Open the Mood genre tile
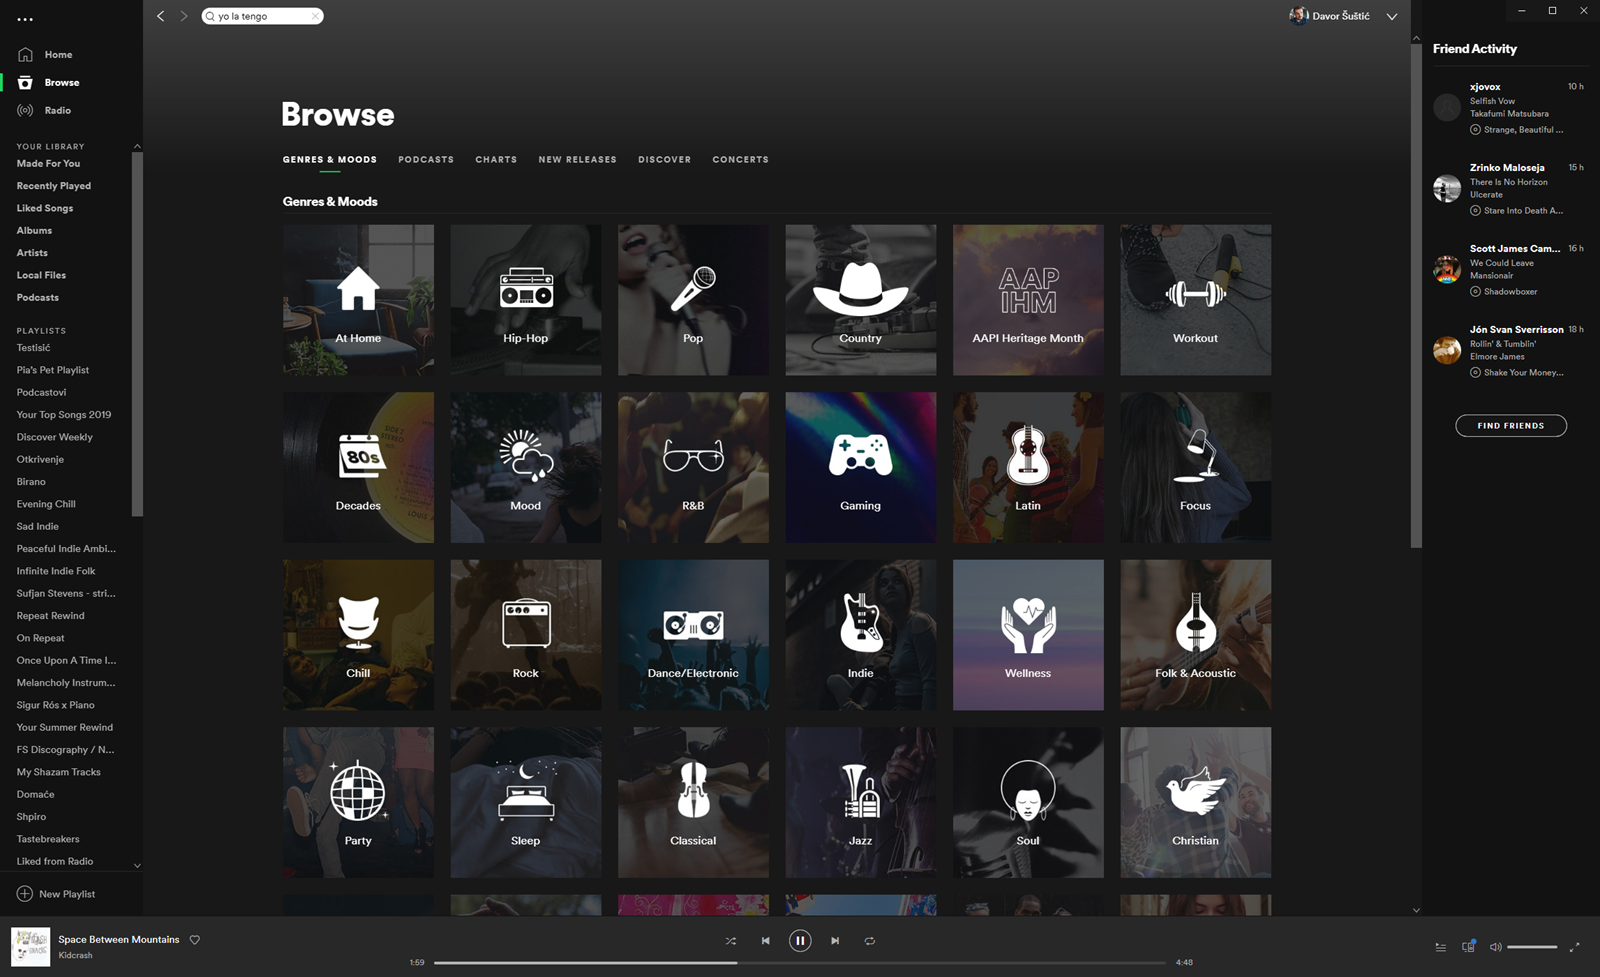1600x977 pixels. pyautogui.click(x=526, y=468)
